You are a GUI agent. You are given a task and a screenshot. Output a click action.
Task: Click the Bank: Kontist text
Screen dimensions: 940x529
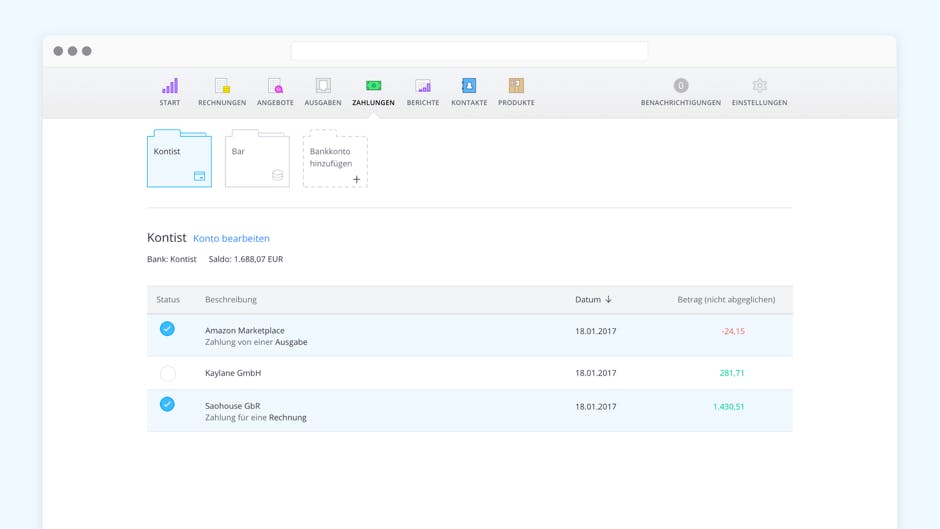[171, 259]
